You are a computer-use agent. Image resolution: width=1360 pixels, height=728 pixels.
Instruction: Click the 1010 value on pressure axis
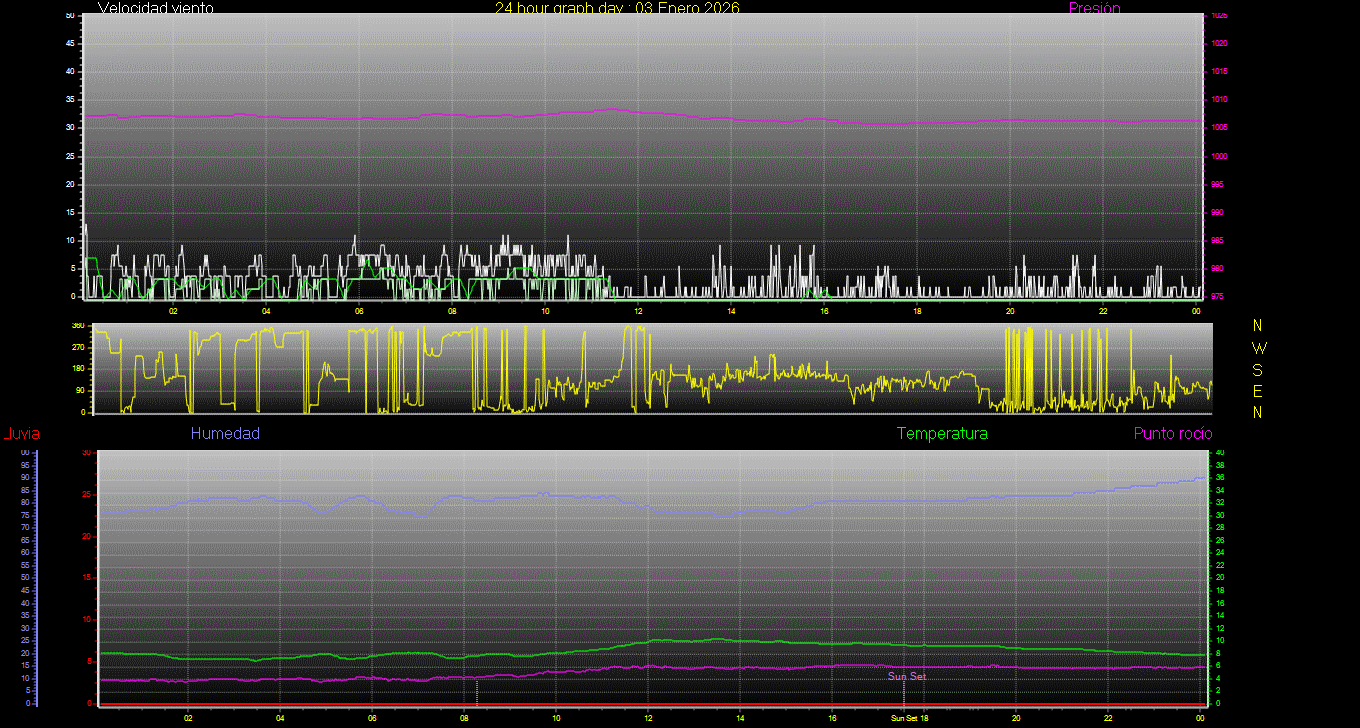point(1219,100)
